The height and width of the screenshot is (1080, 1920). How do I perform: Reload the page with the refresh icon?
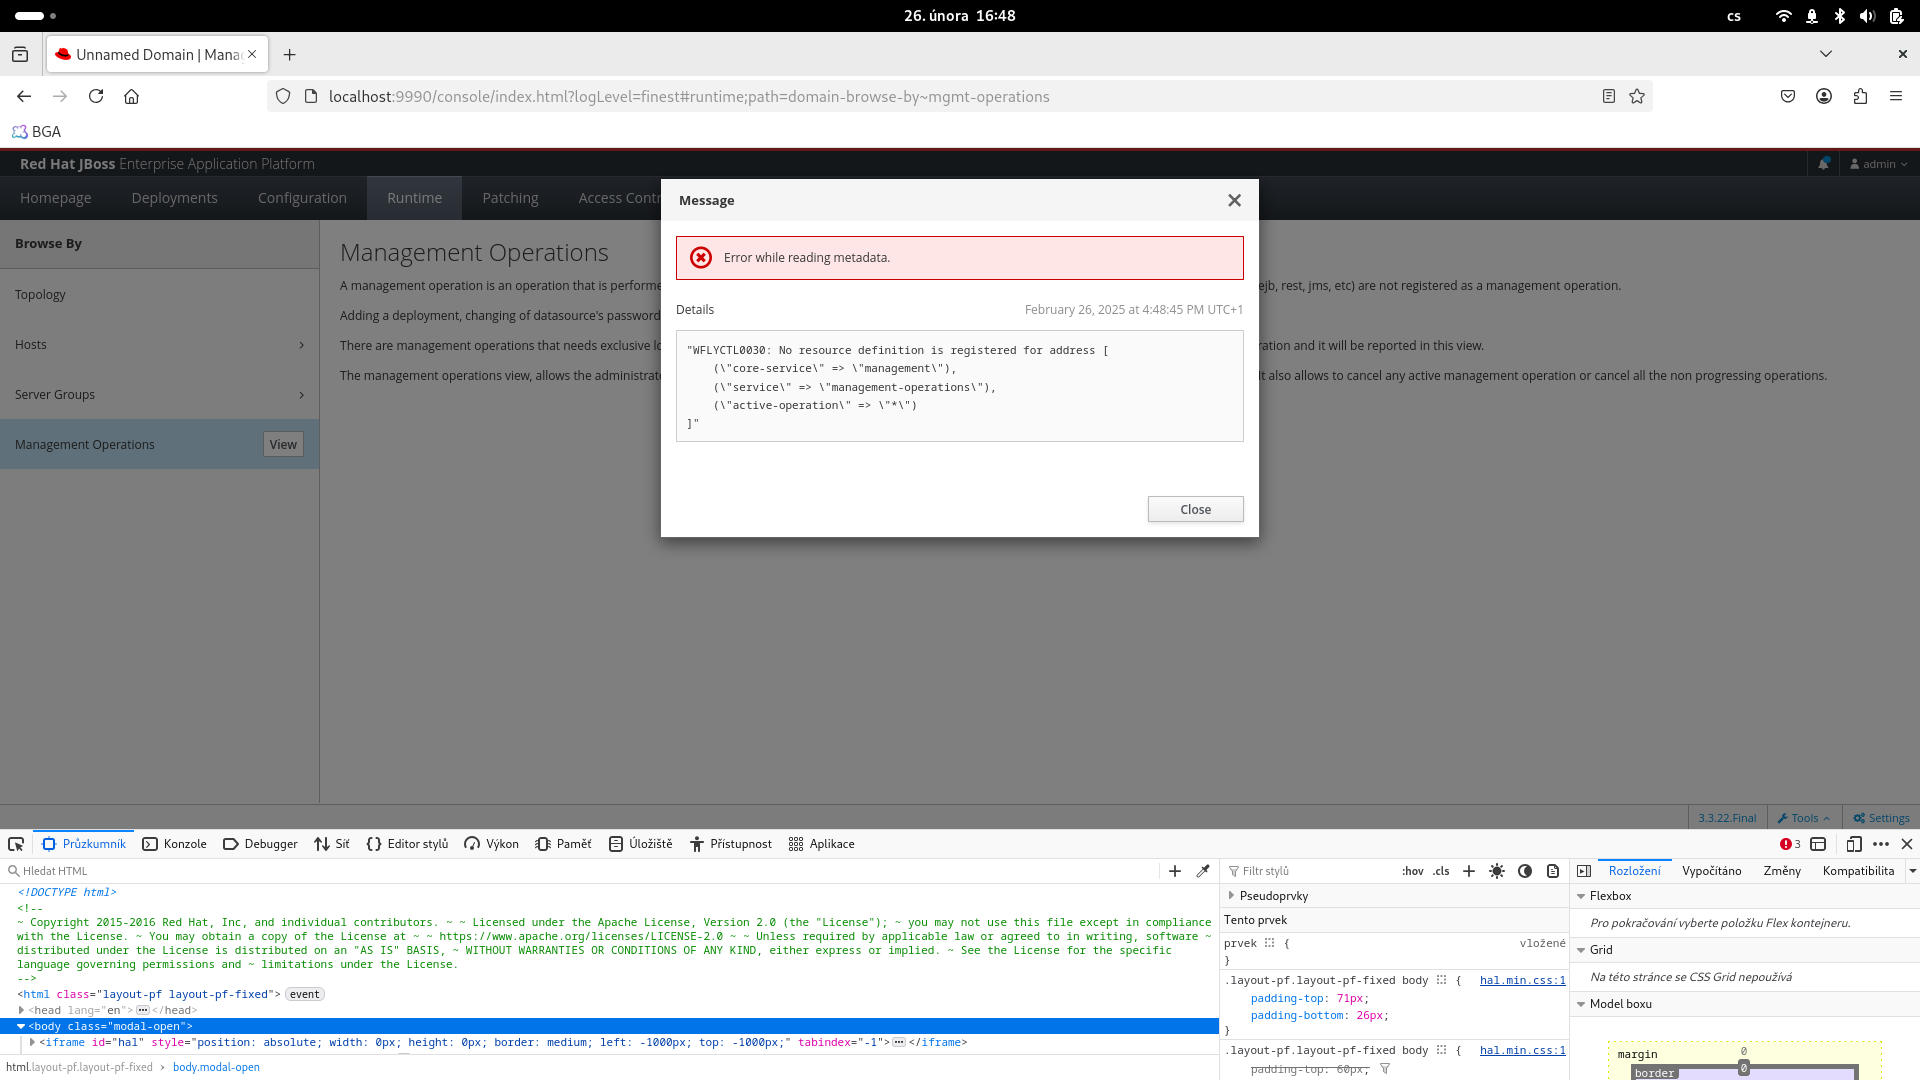click(96, 97)
